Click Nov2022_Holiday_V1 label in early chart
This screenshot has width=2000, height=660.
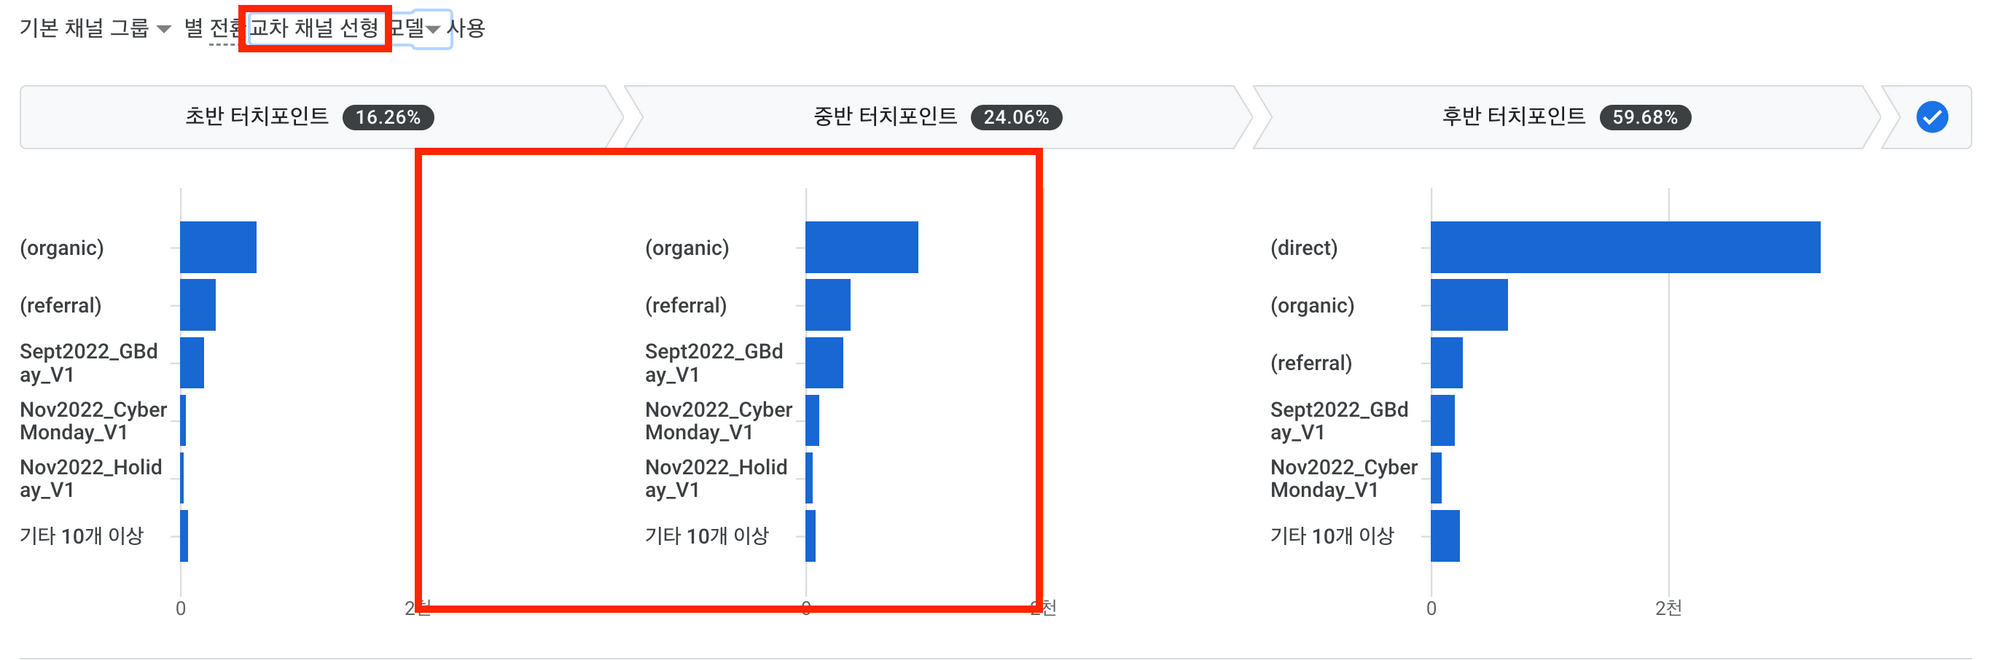91,478
